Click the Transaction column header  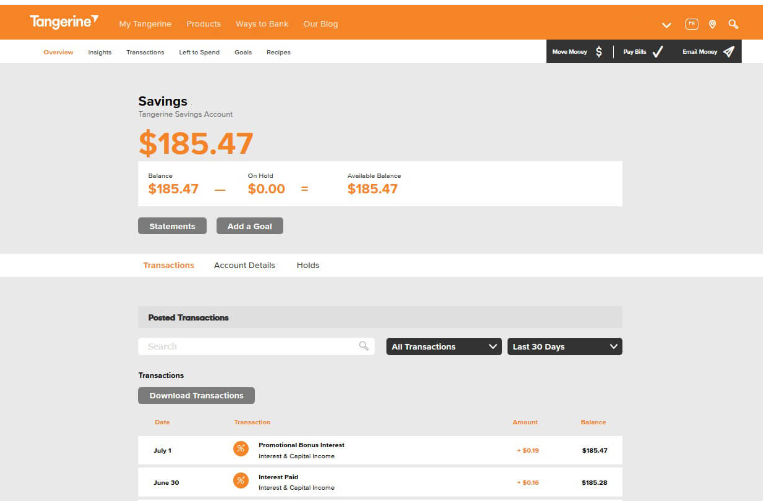252,422
